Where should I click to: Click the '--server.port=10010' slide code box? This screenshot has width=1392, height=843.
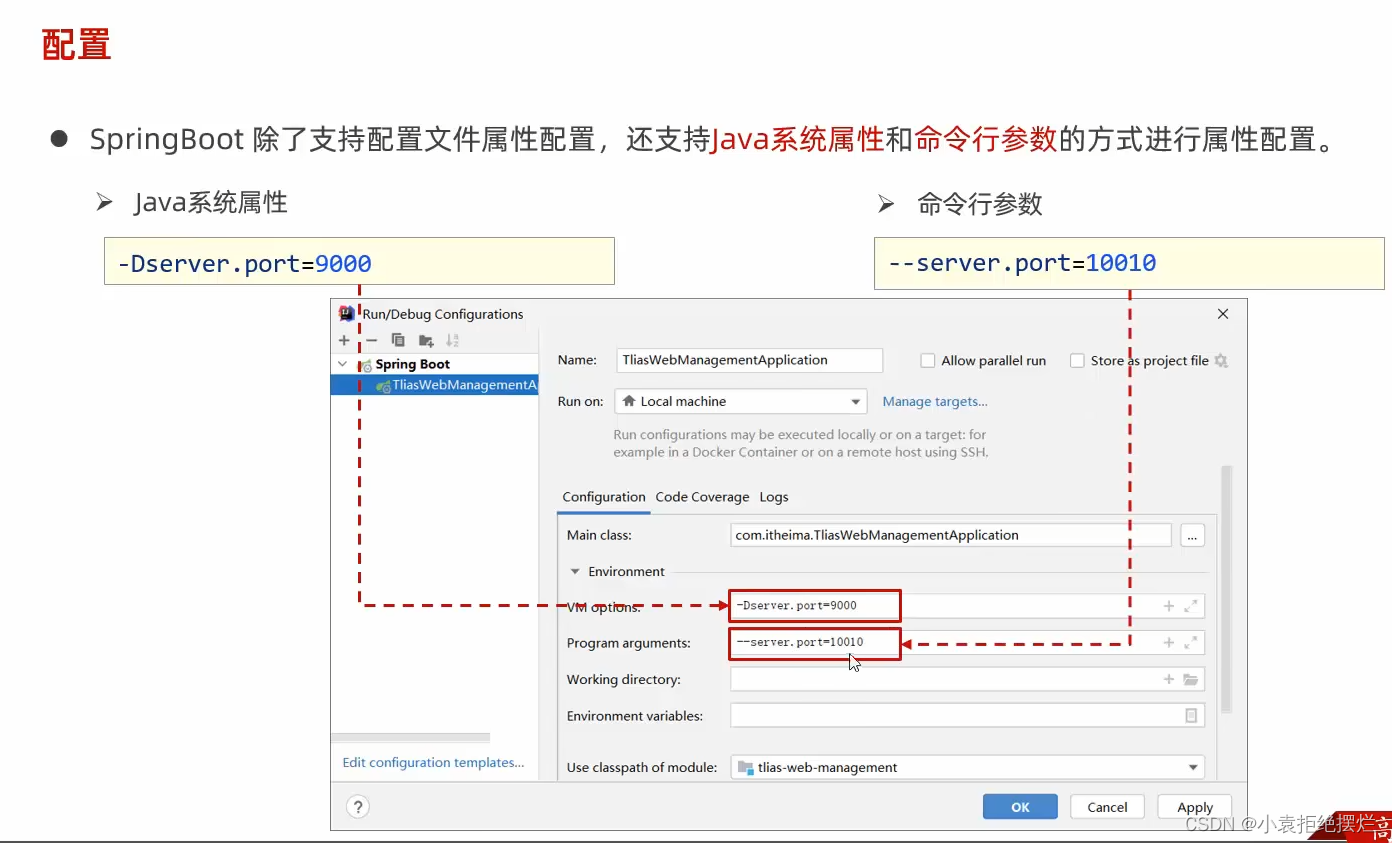1129,263
